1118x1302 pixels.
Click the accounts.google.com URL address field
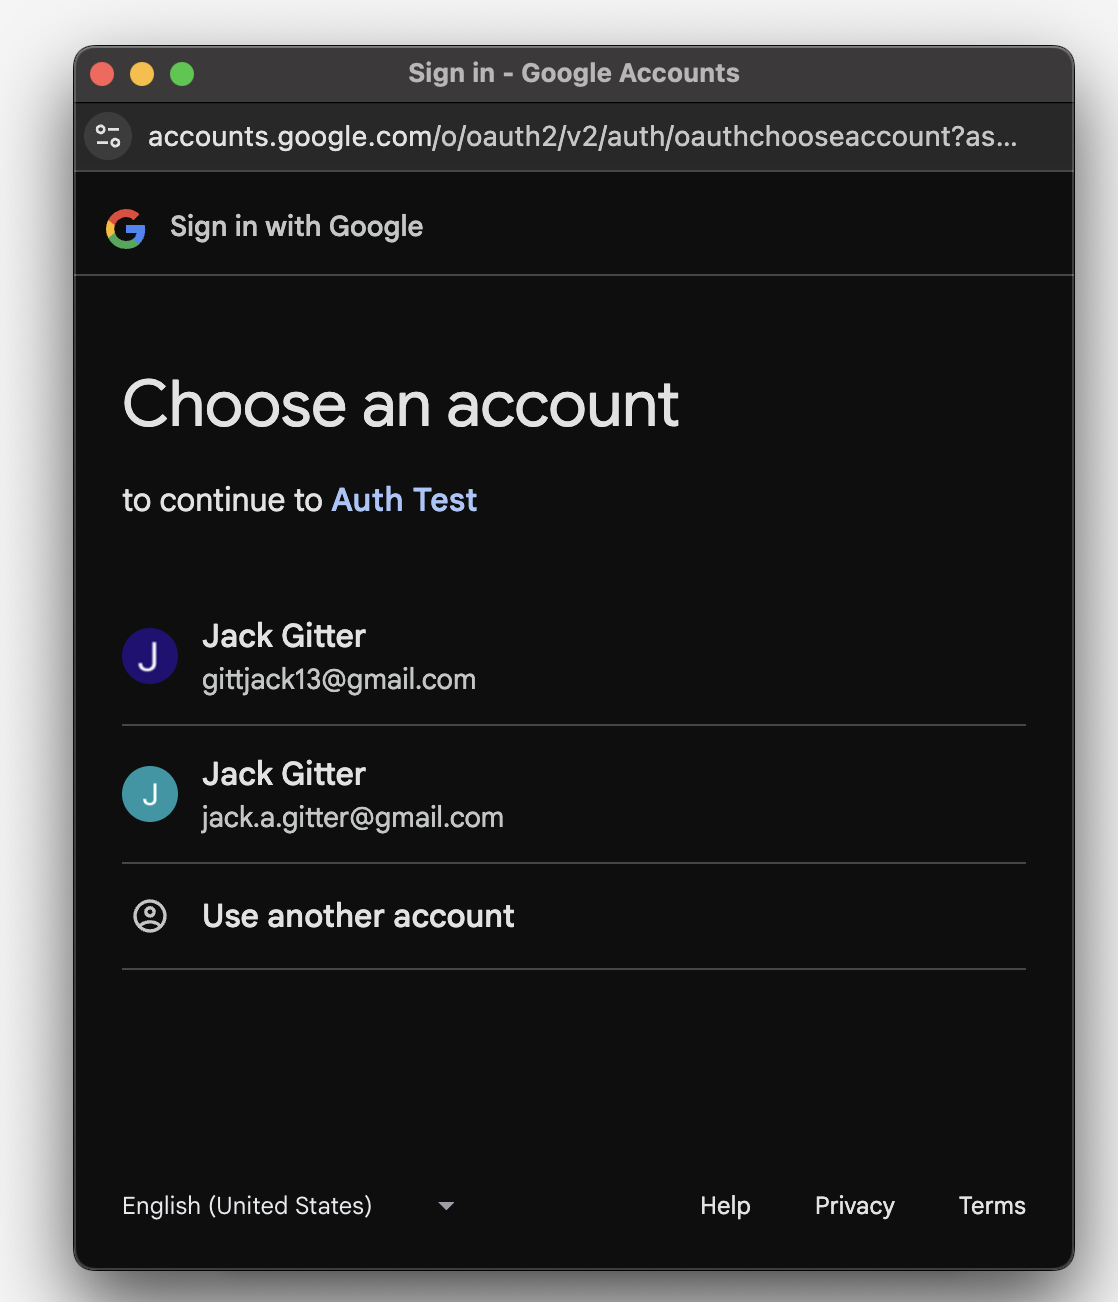pos(582,136)
